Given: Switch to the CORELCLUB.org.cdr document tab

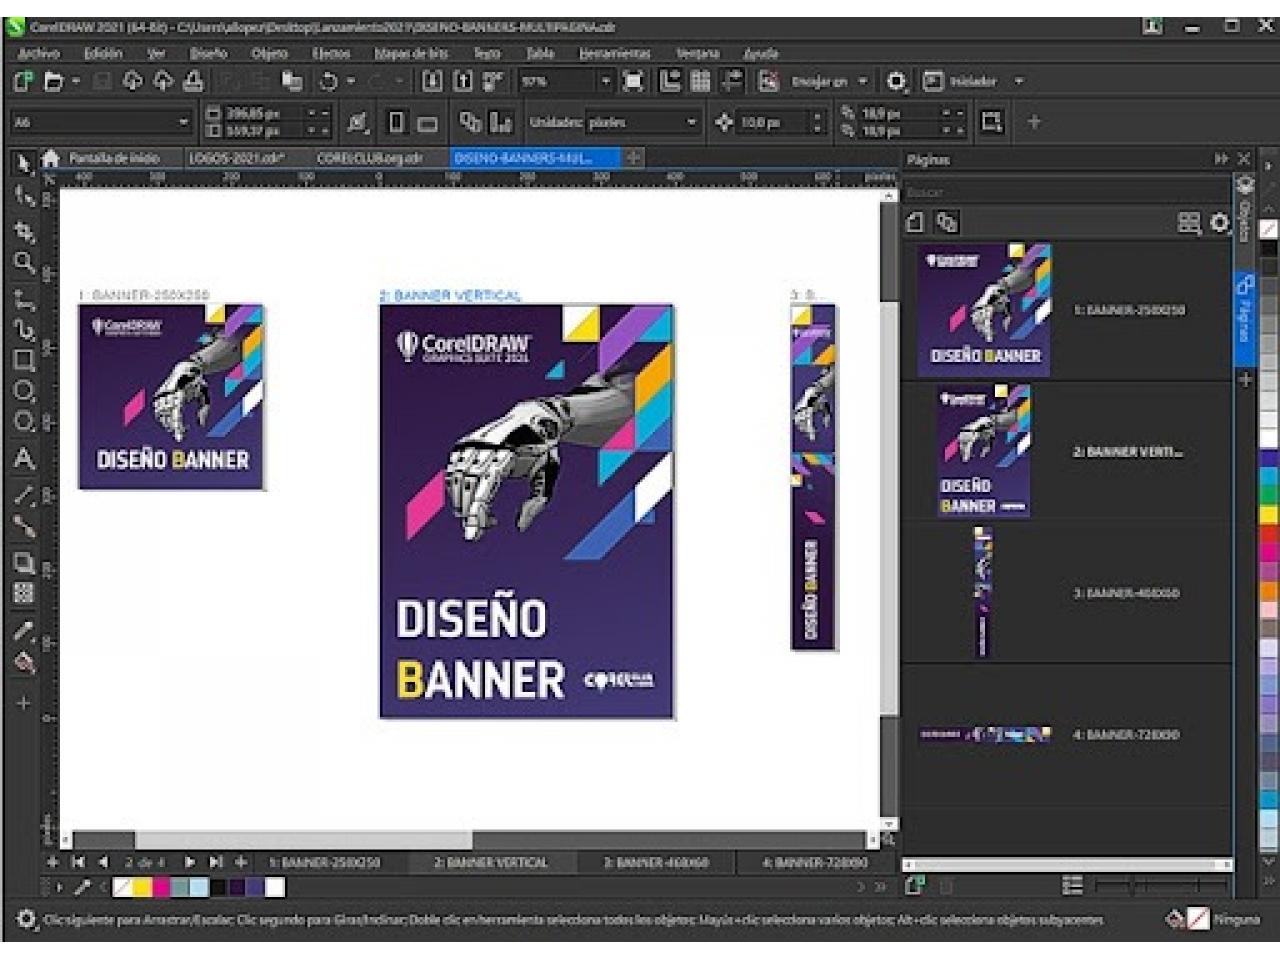Looking at the screenshot, I should (370, 158).
